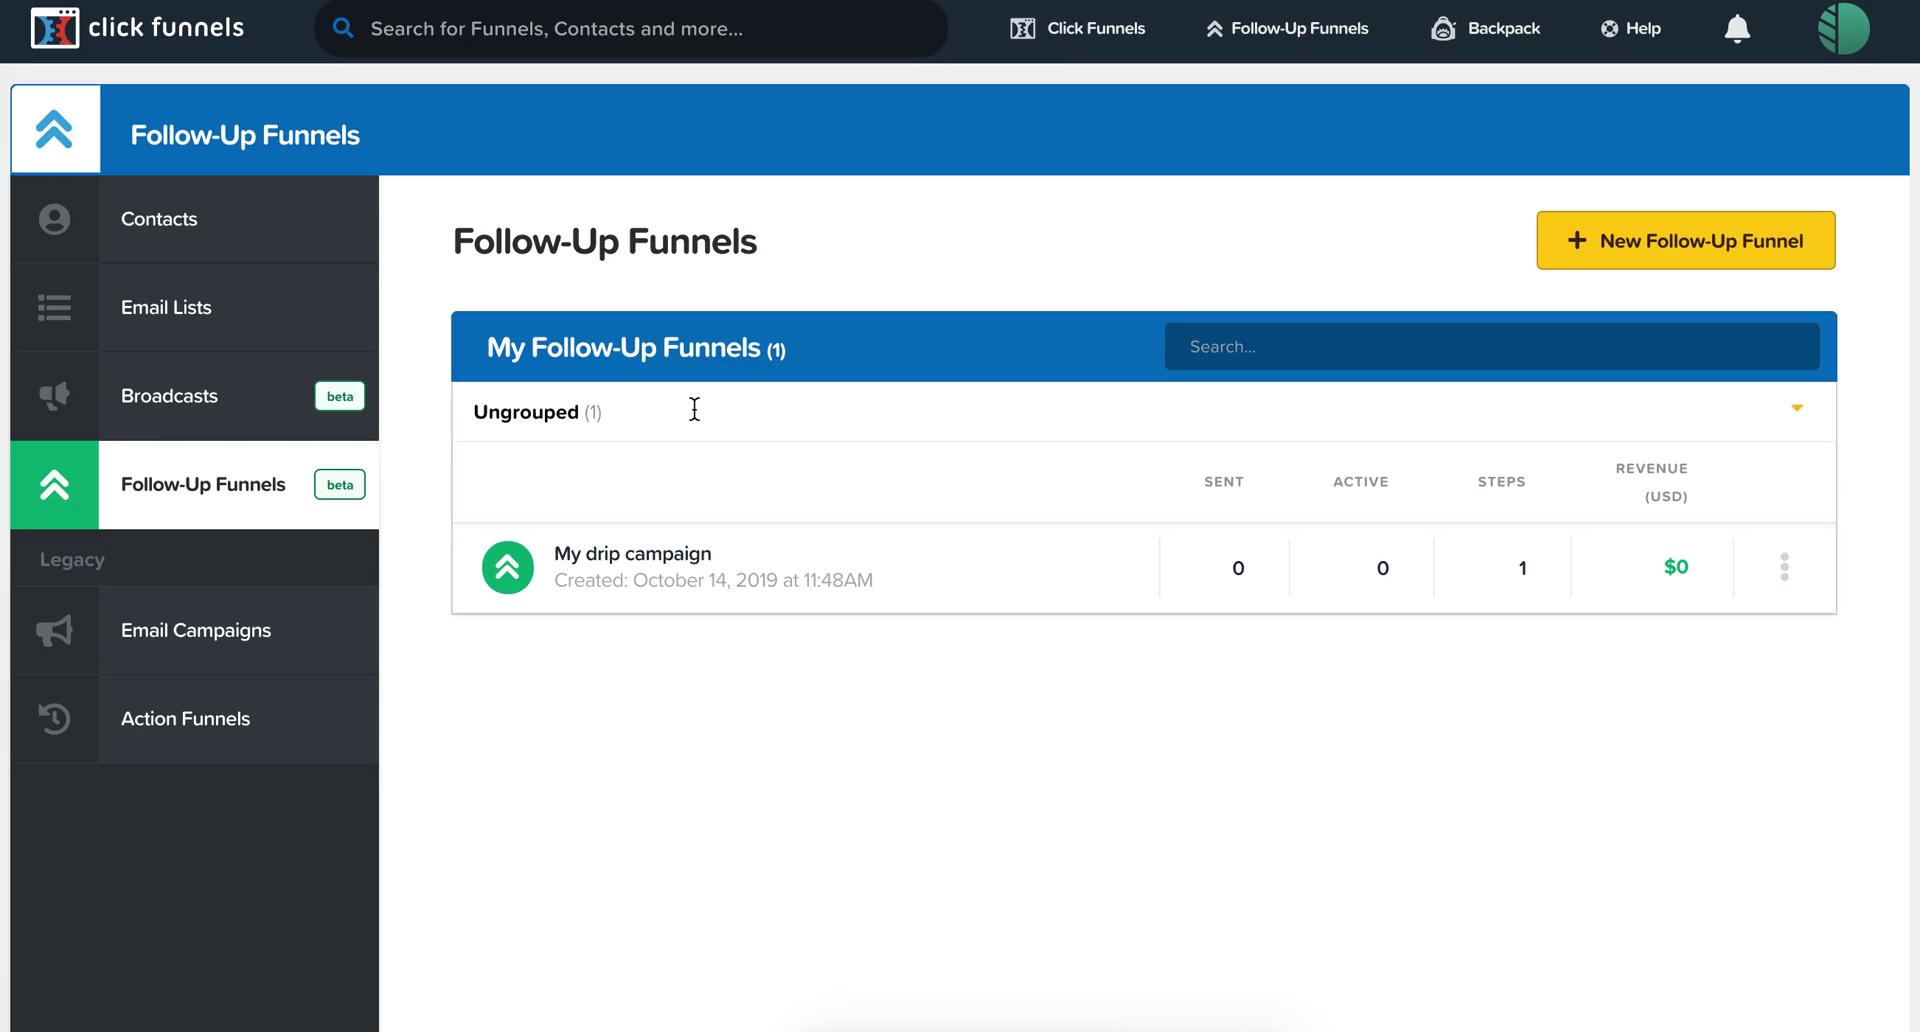Collapse the Ungrouped section arrow
1920x1032 pixels.
click(x=1797, y=408)
